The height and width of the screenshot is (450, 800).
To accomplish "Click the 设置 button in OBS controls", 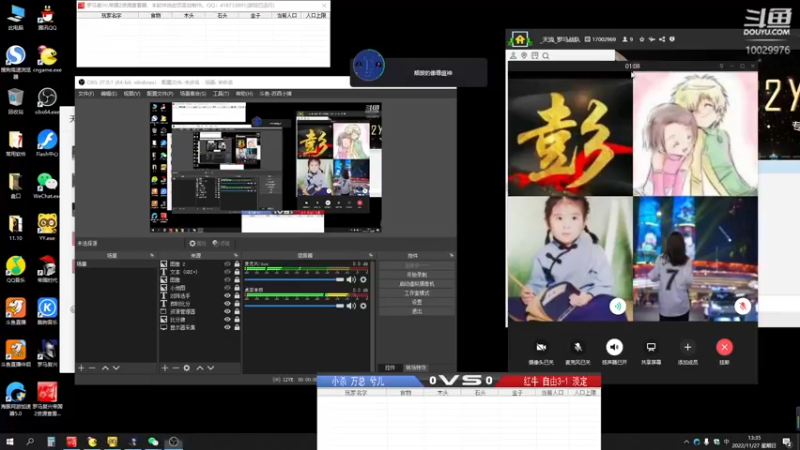I will (x=417, y=302).
